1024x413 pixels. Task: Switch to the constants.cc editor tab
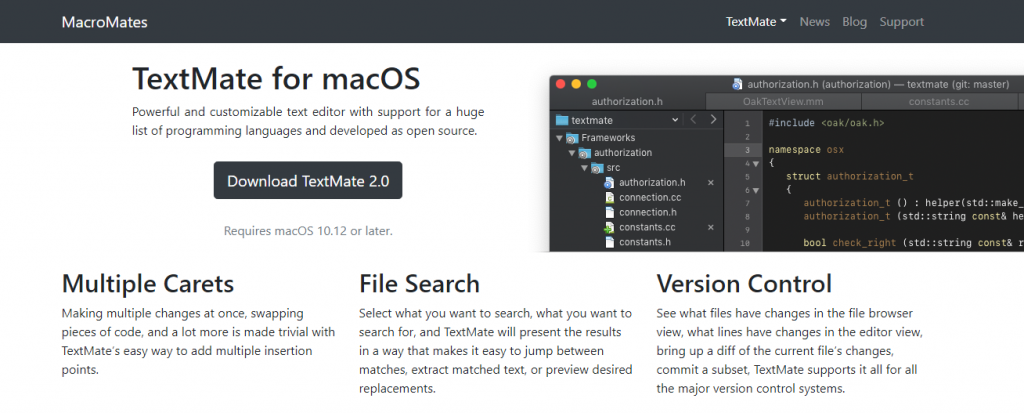(936, 101)
